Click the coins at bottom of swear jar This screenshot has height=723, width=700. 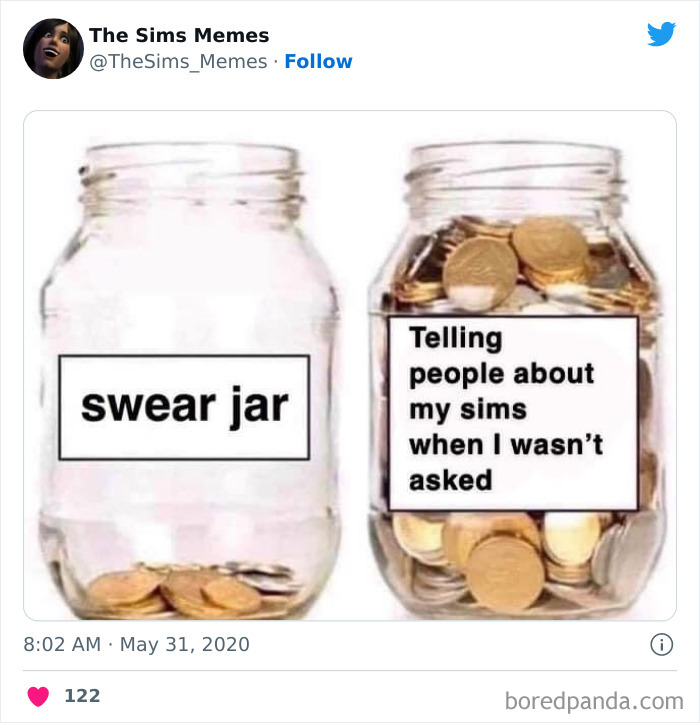[x=191, y=591]
